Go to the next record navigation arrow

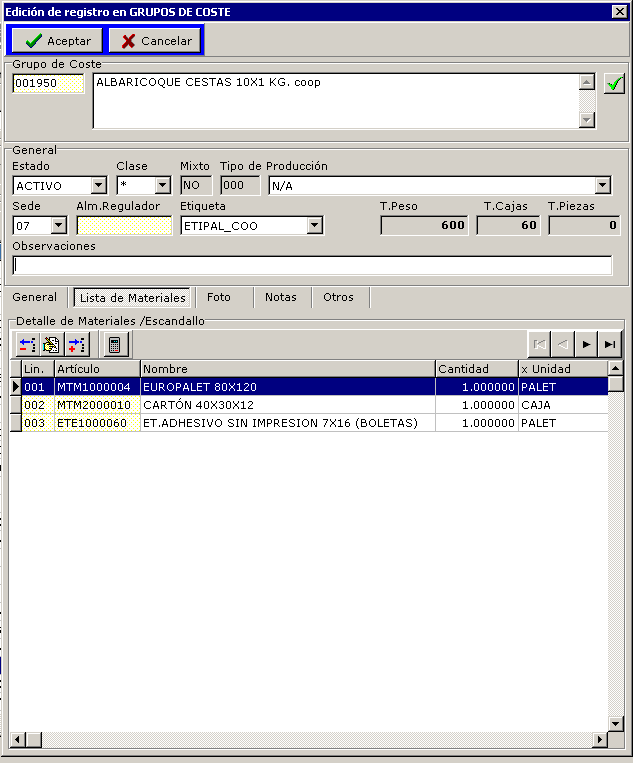tap(586, 344)
